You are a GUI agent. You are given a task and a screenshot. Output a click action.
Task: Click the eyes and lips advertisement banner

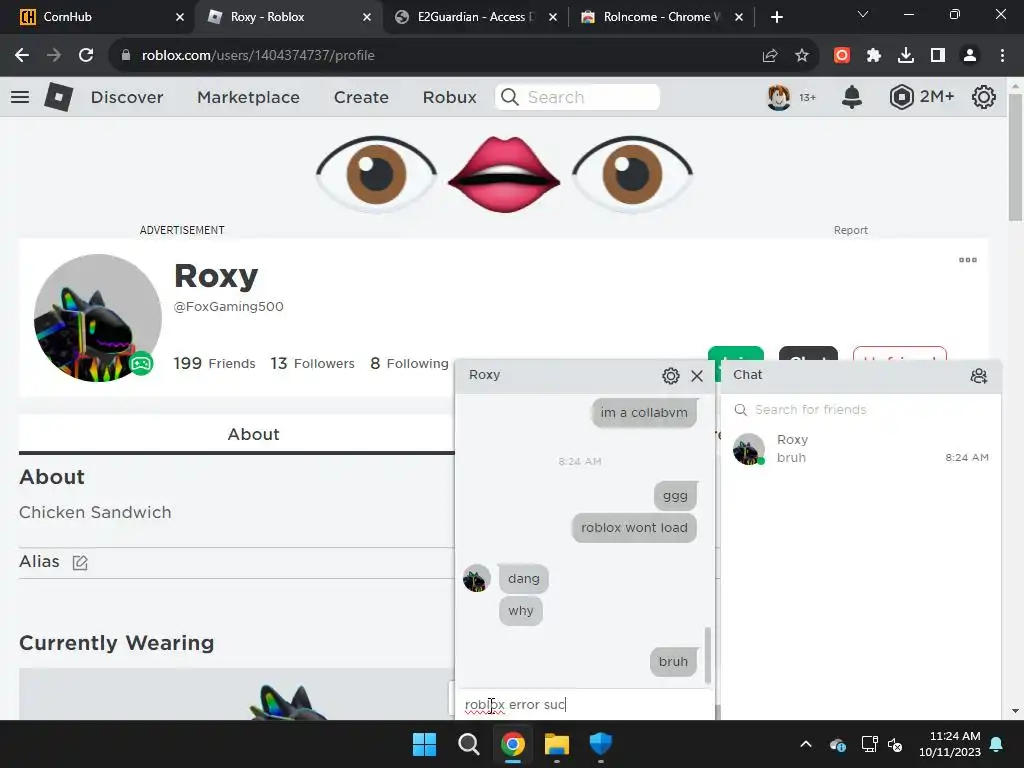pos(504,174)
